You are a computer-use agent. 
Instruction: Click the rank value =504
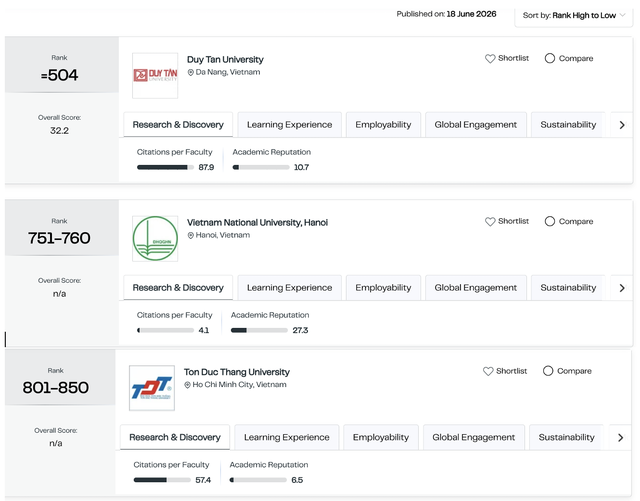tap(59, 75)
